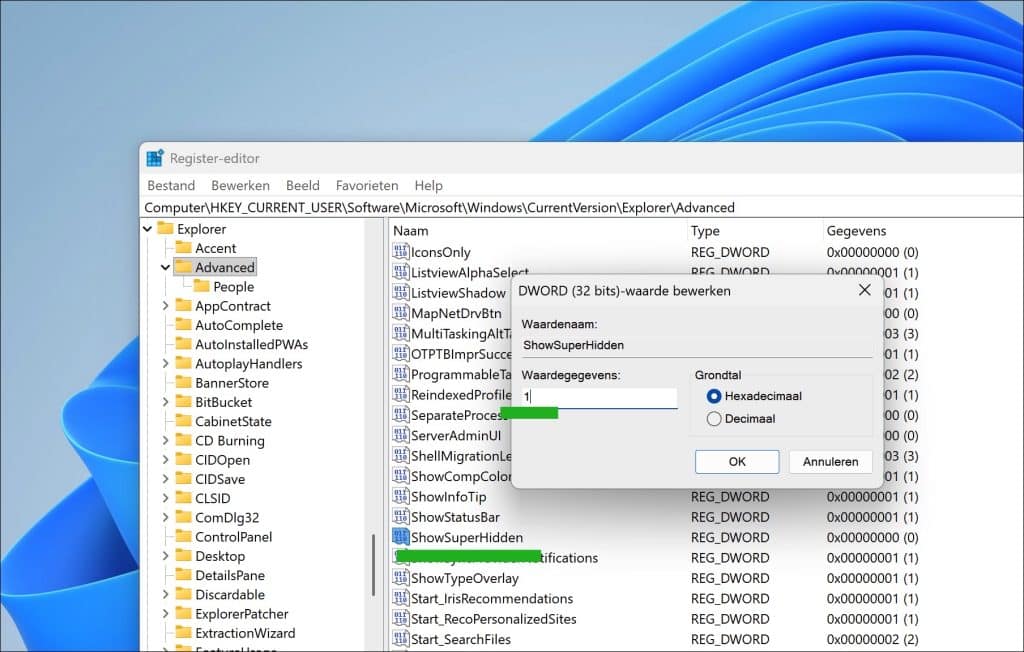
Task: Click the folder icon of BannerStore key
Action: [x=184, y=382]
